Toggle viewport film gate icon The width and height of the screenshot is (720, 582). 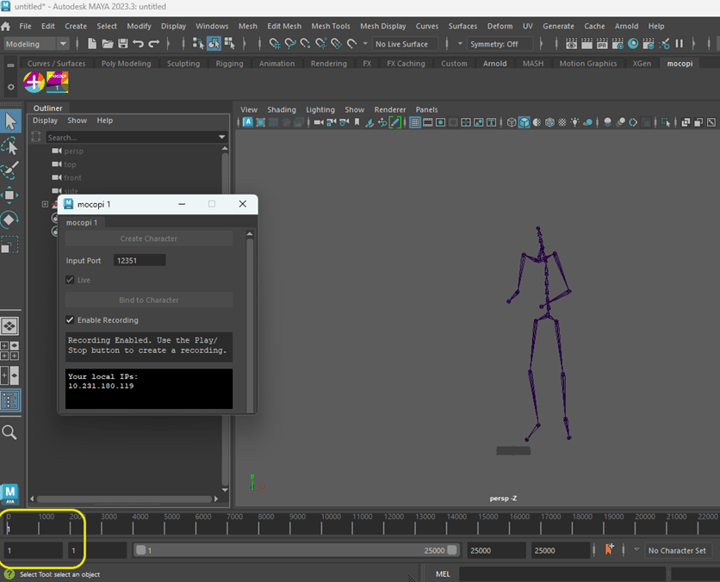tap(428, 122)
